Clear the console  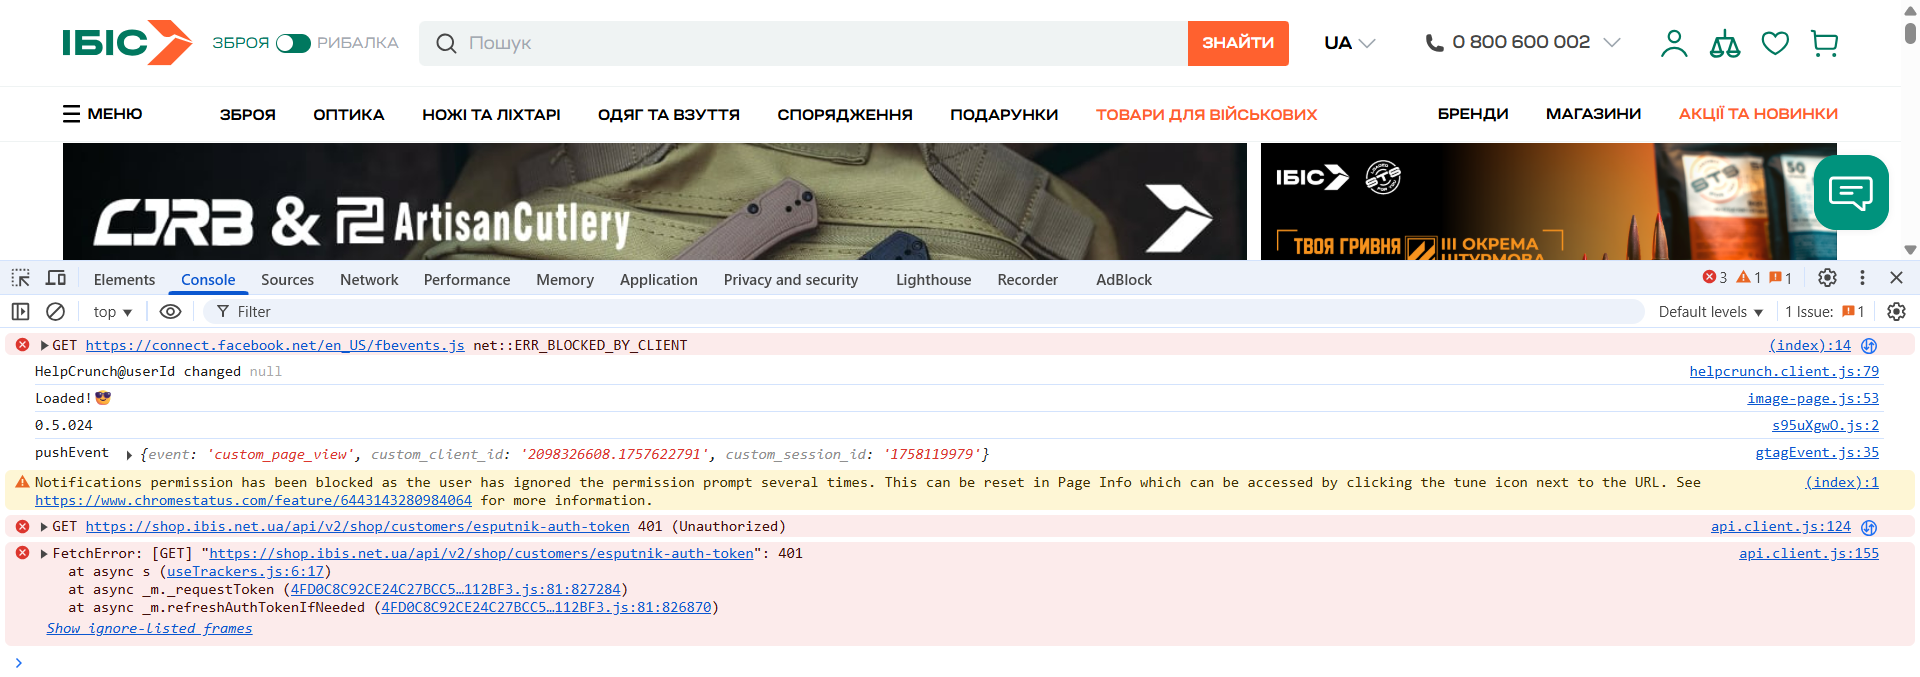click(x=56, y=312)
